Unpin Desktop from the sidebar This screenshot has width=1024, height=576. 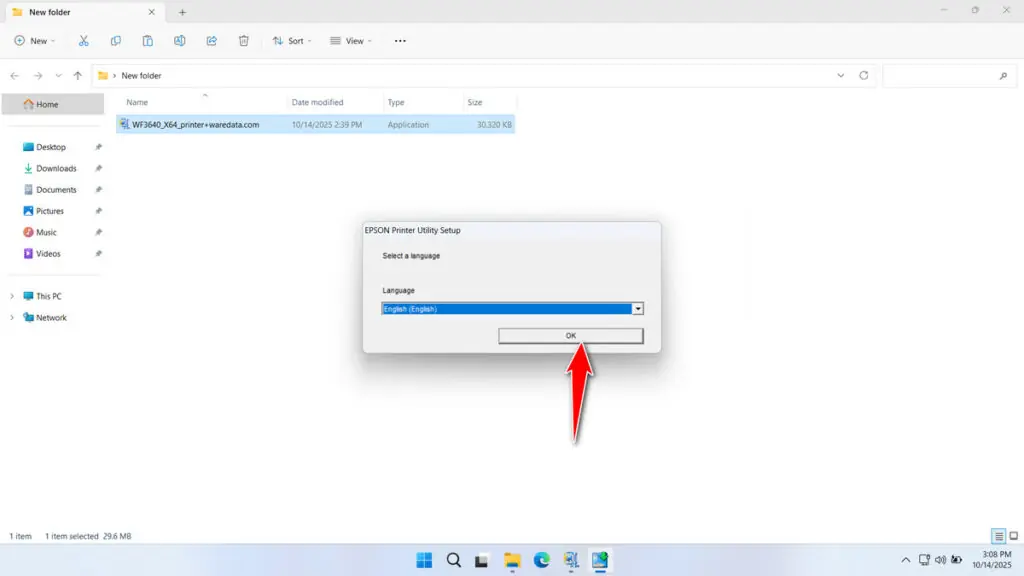tap(97, 147)
